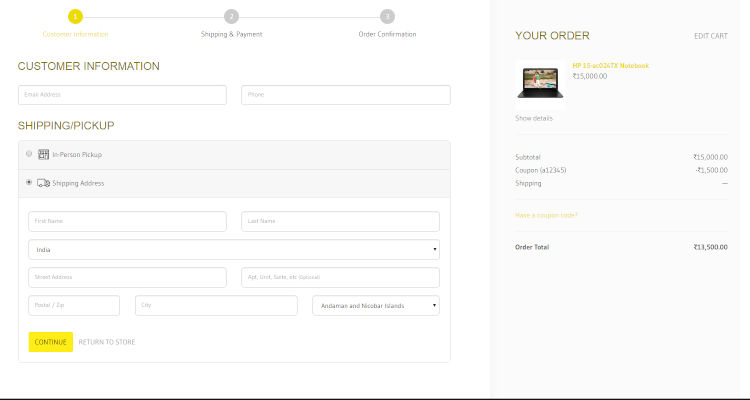Open Edit Cart link
The height and width of the screenshot is (400, 750).
(x=710, y=36)
